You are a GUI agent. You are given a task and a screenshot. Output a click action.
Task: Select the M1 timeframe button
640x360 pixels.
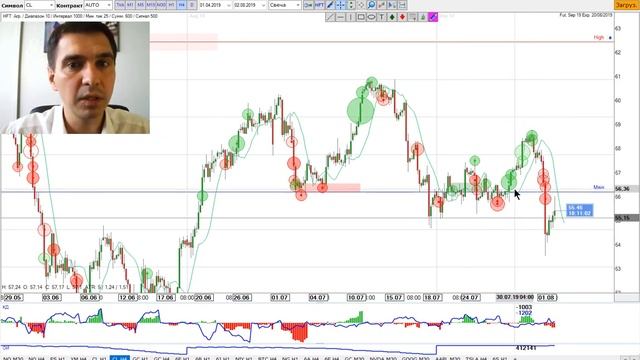click(130, 5)
